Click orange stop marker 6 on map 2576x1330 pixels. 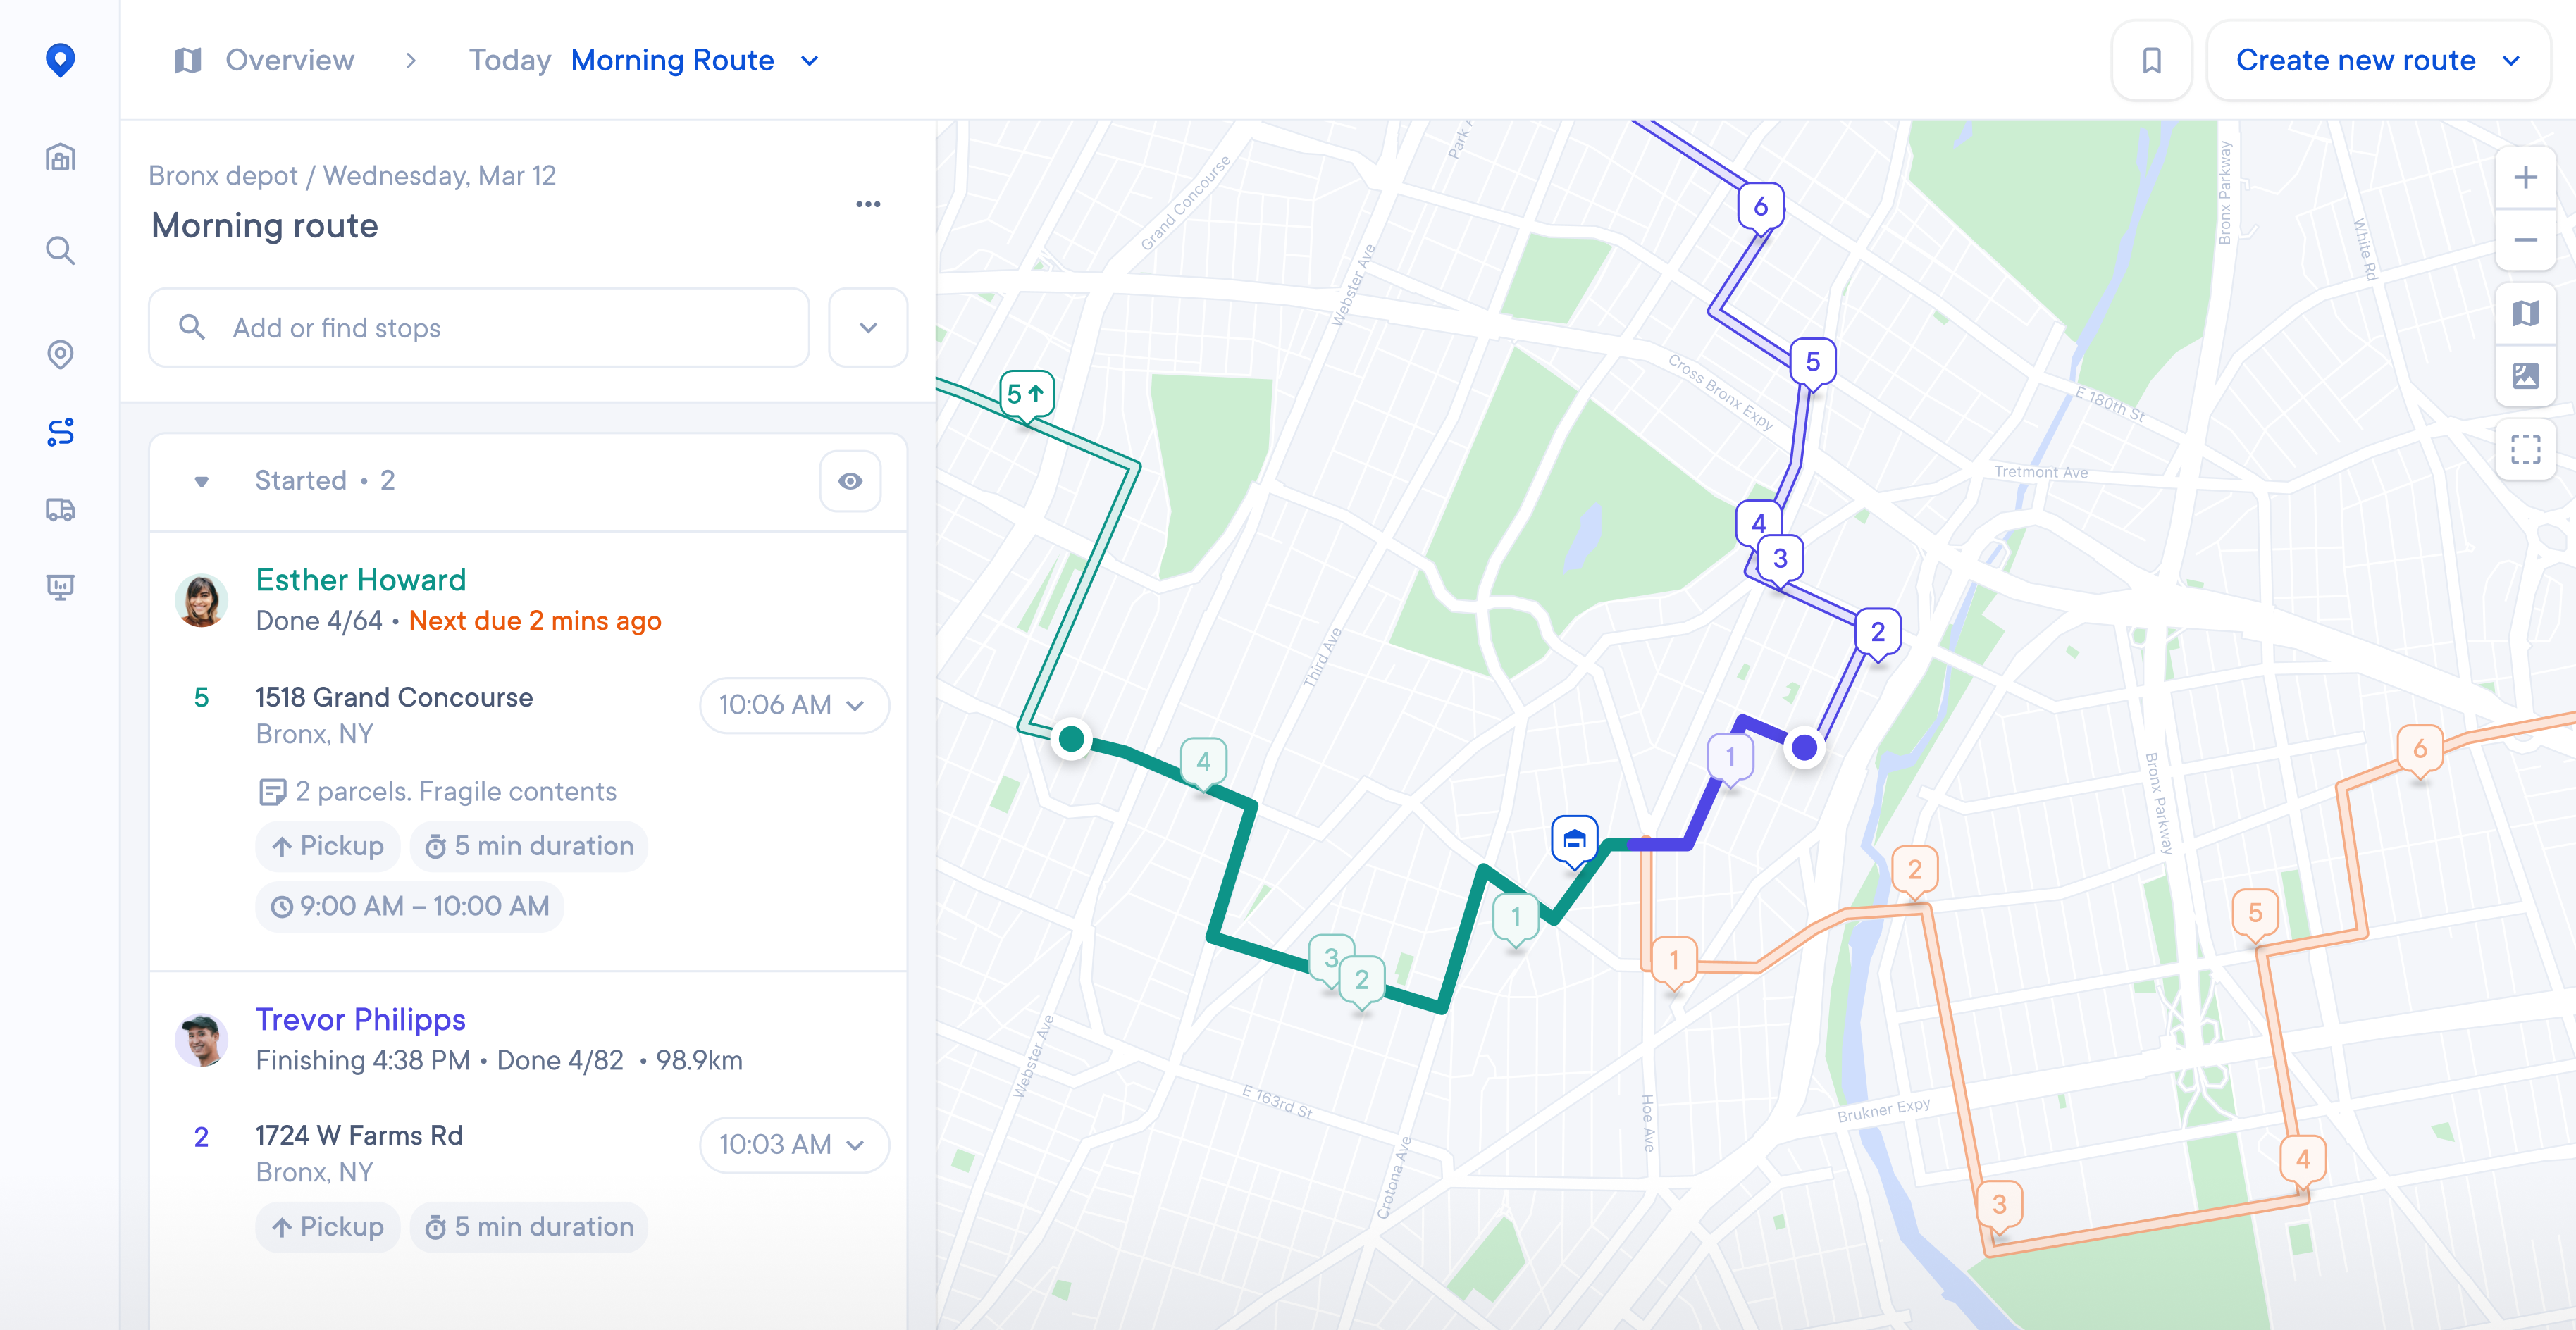2419,749
